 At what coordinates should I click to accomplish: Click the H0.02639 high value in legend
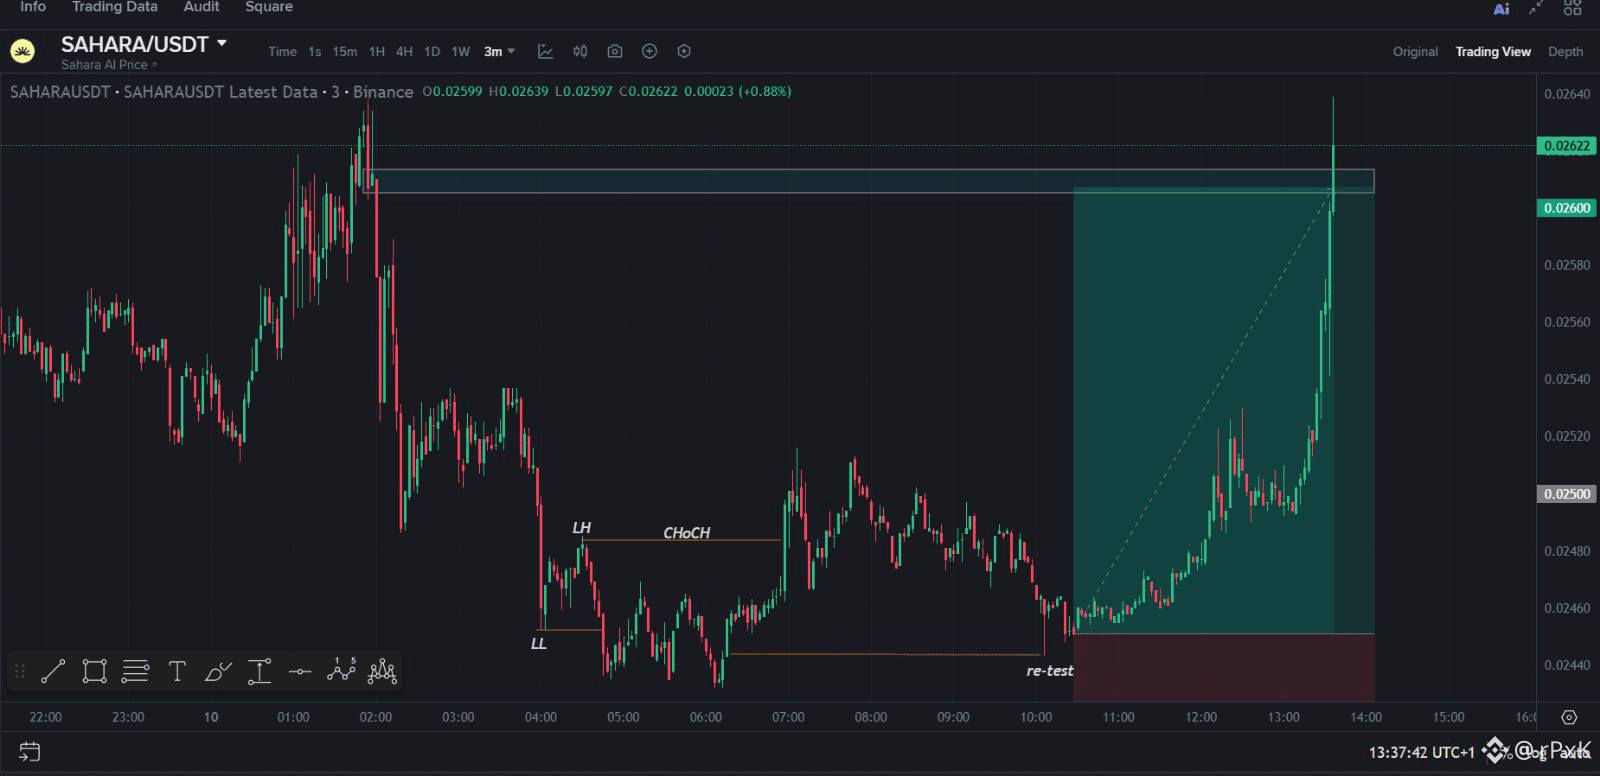(518, 91)
